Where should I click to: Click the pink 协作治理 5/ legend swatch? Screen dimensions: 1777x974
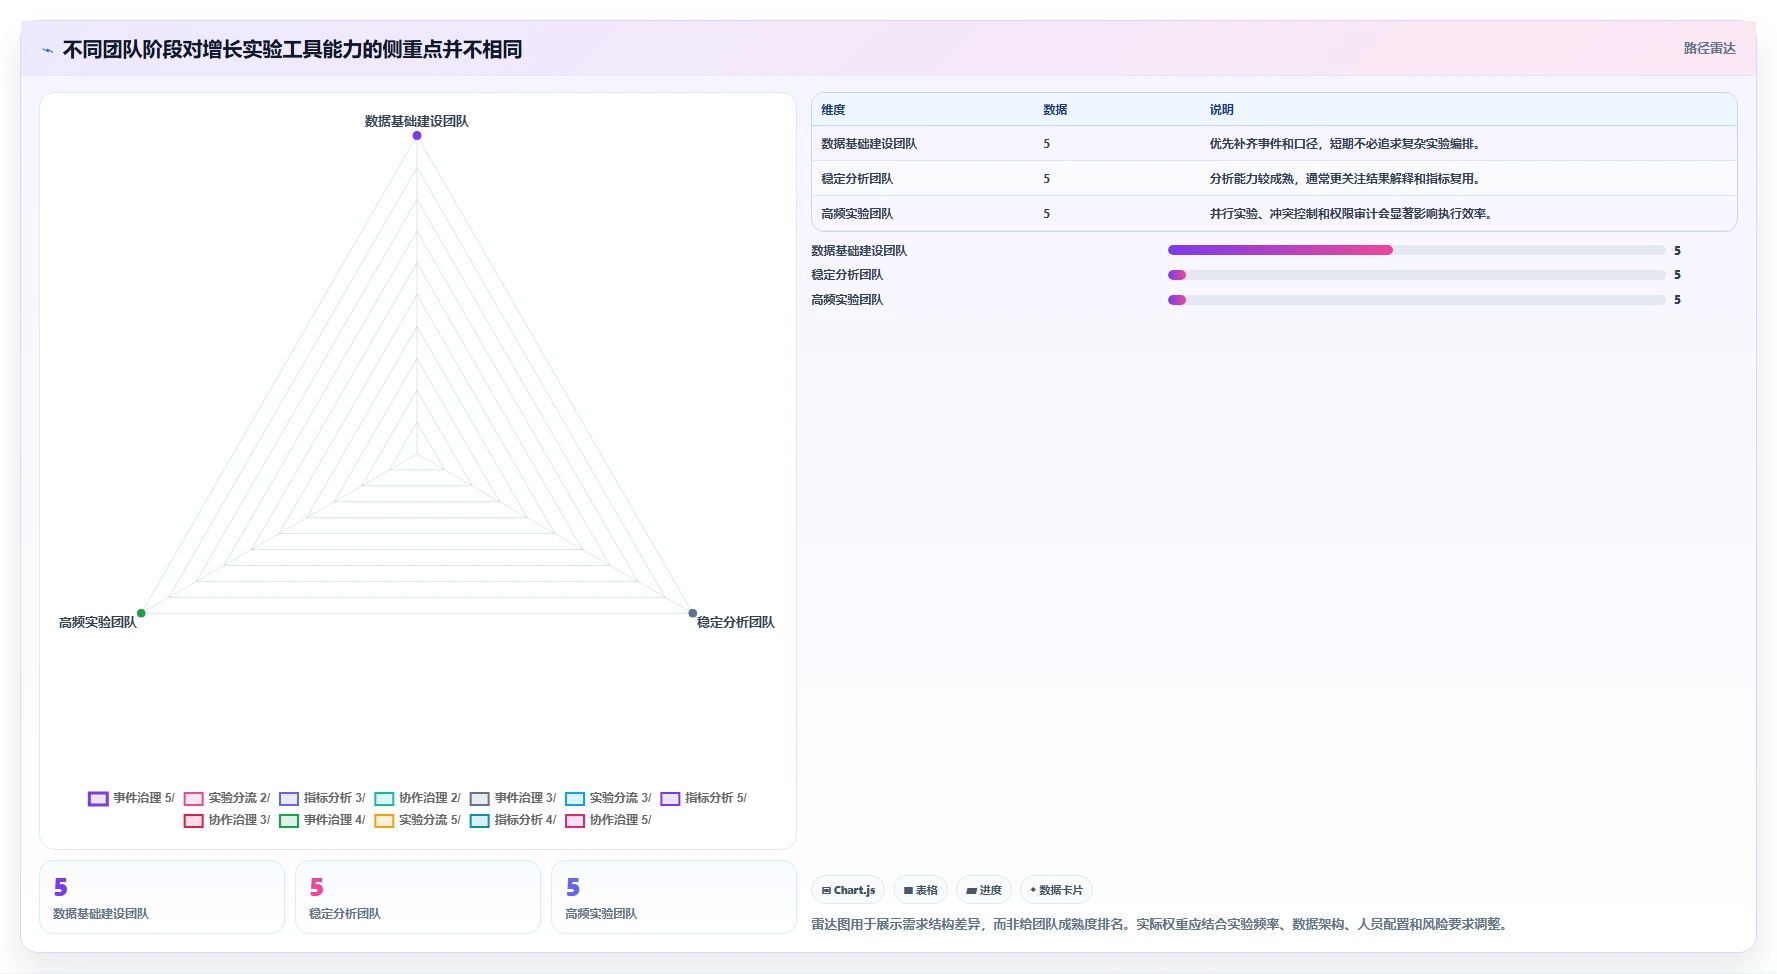[575, 821]
